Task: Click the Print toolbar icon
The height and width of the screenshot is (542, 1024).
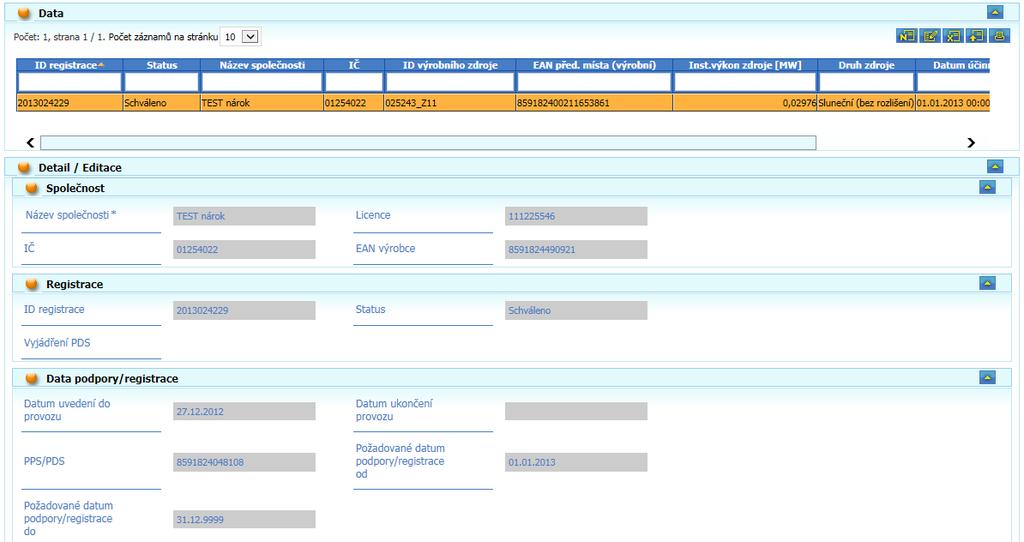Action: 999,36
